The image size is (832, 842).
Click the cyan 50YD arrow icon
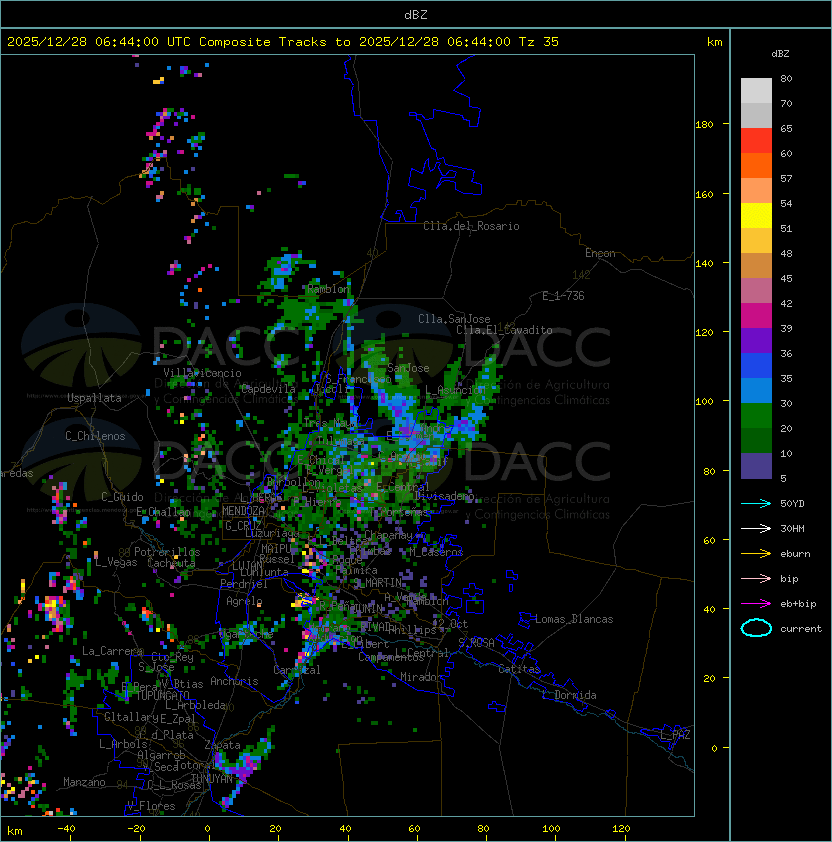click(x=756, y=503)
